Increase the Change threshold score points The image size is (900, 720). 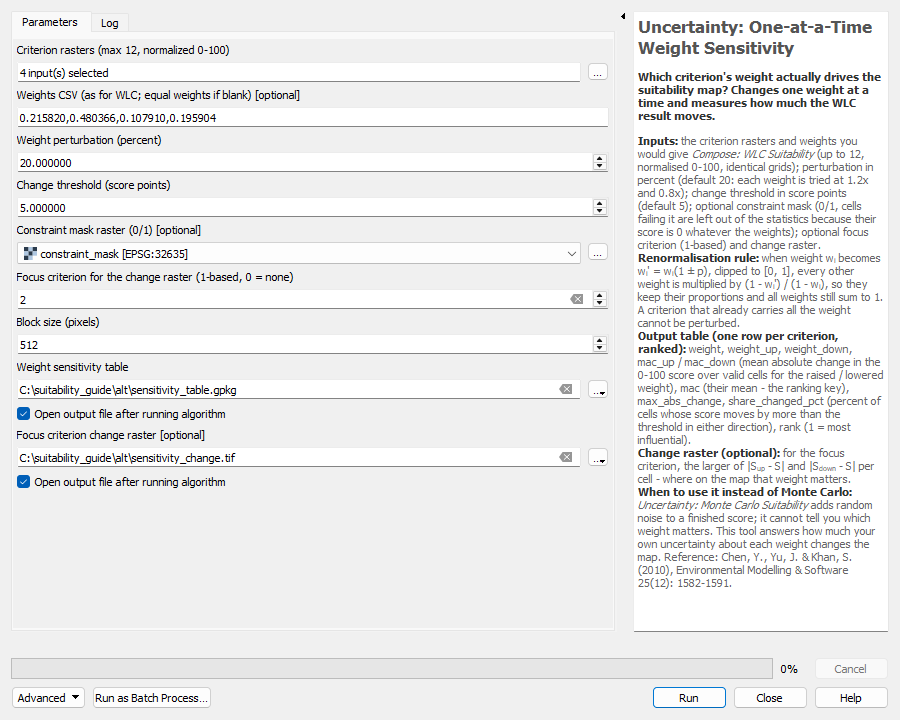(x=600, y=203)
